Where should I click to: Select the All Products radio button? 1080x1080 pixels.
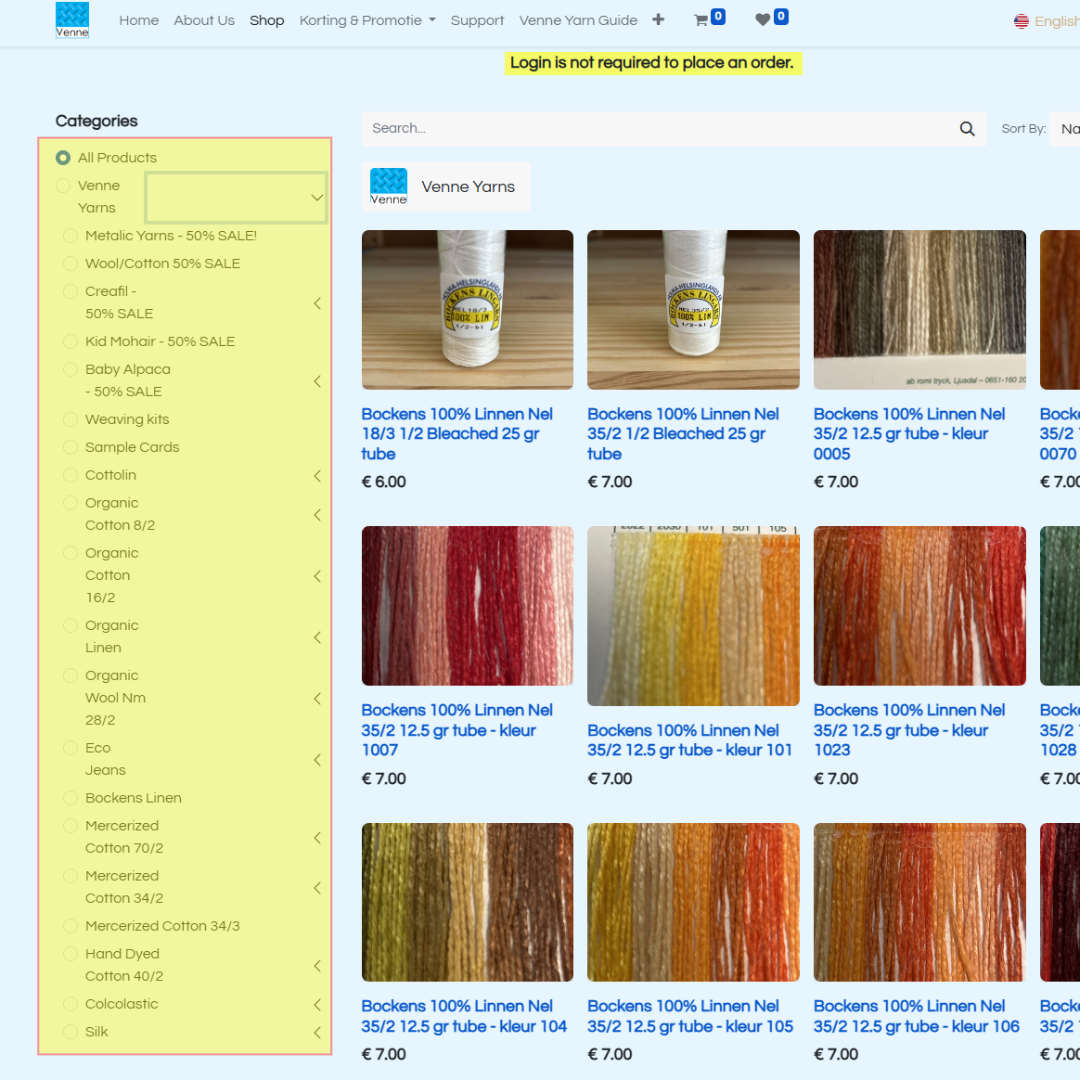tap(63, 158)
